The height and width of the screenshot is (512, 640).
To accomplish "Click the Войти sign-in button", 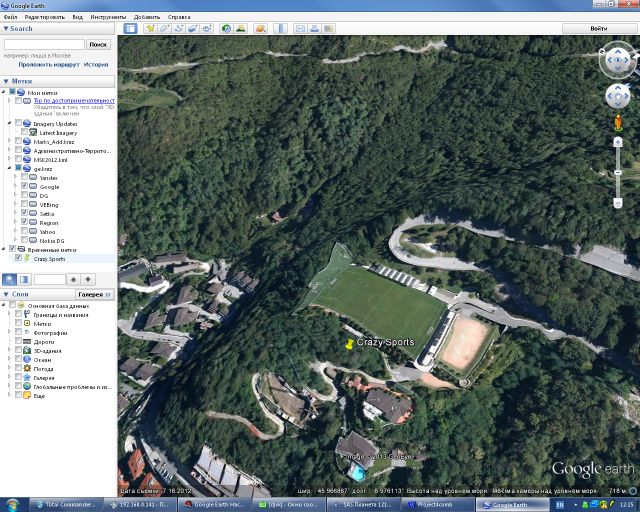I will tap(599, 29).
